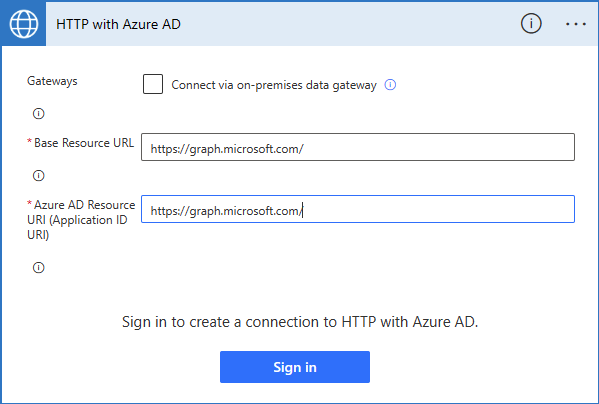599x404 pixels.
Task: Click the sign-in prompt text above the button
Action: (300, 322)
